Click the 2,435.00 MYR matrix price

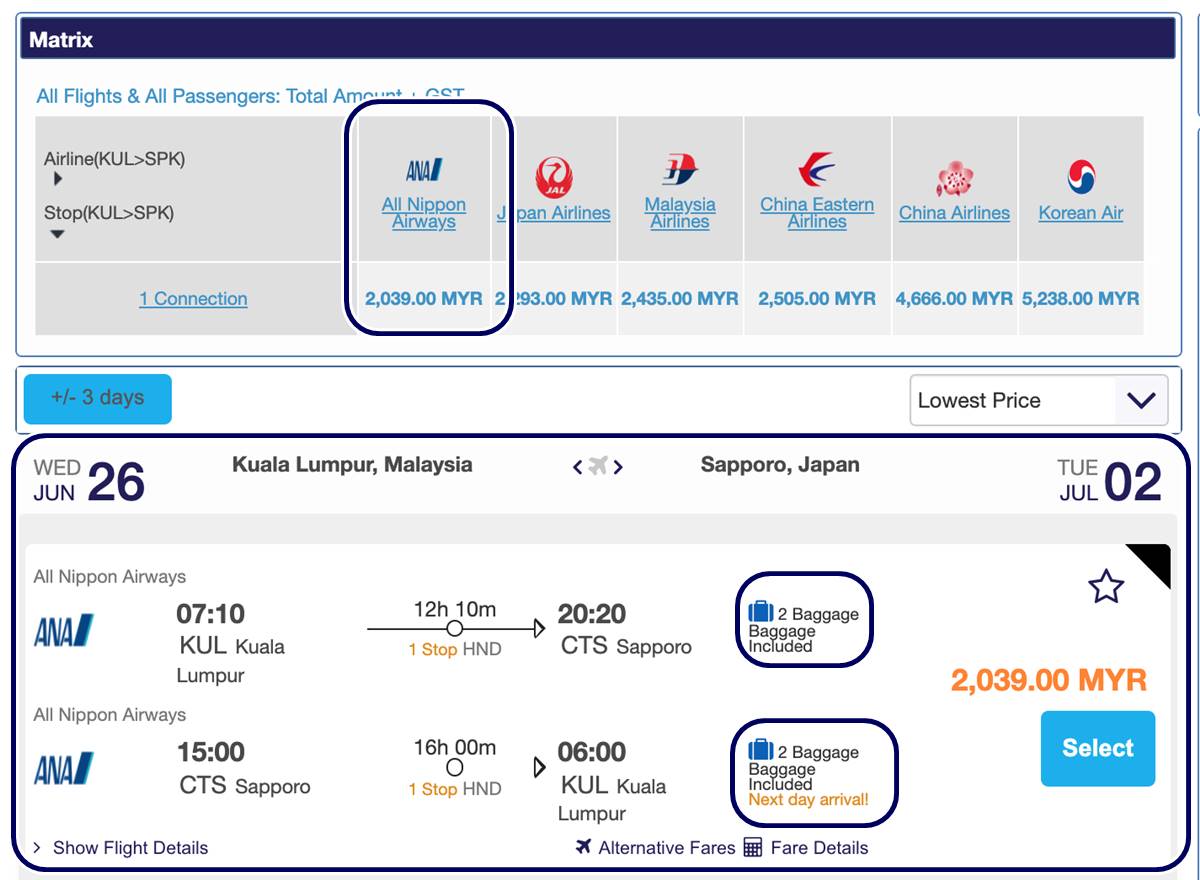[680, 299]
